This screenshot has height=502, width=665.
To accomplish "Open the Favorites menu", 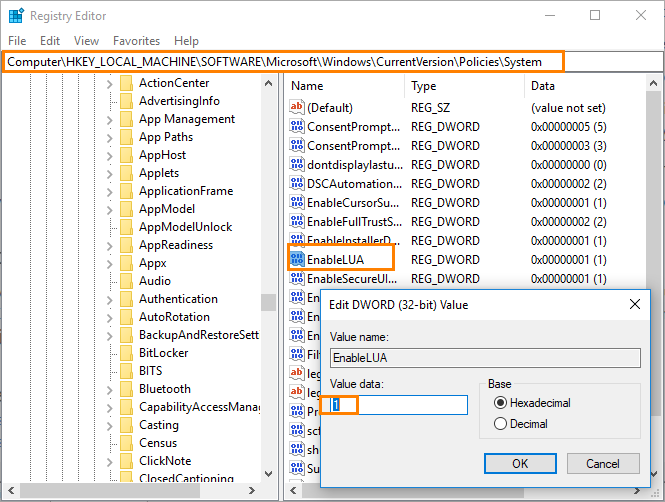I will click(x=136, y=41).
